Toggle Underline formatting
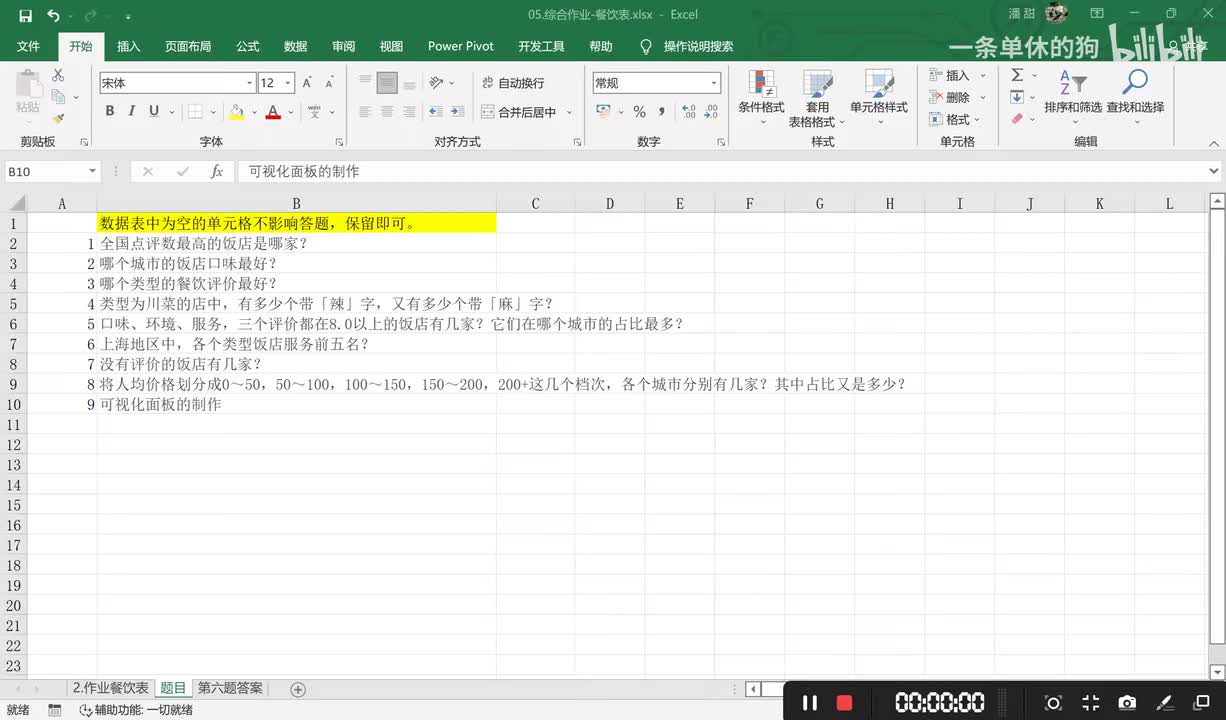Viewport: 1226px width, 720px height. (x=154, y=112)
